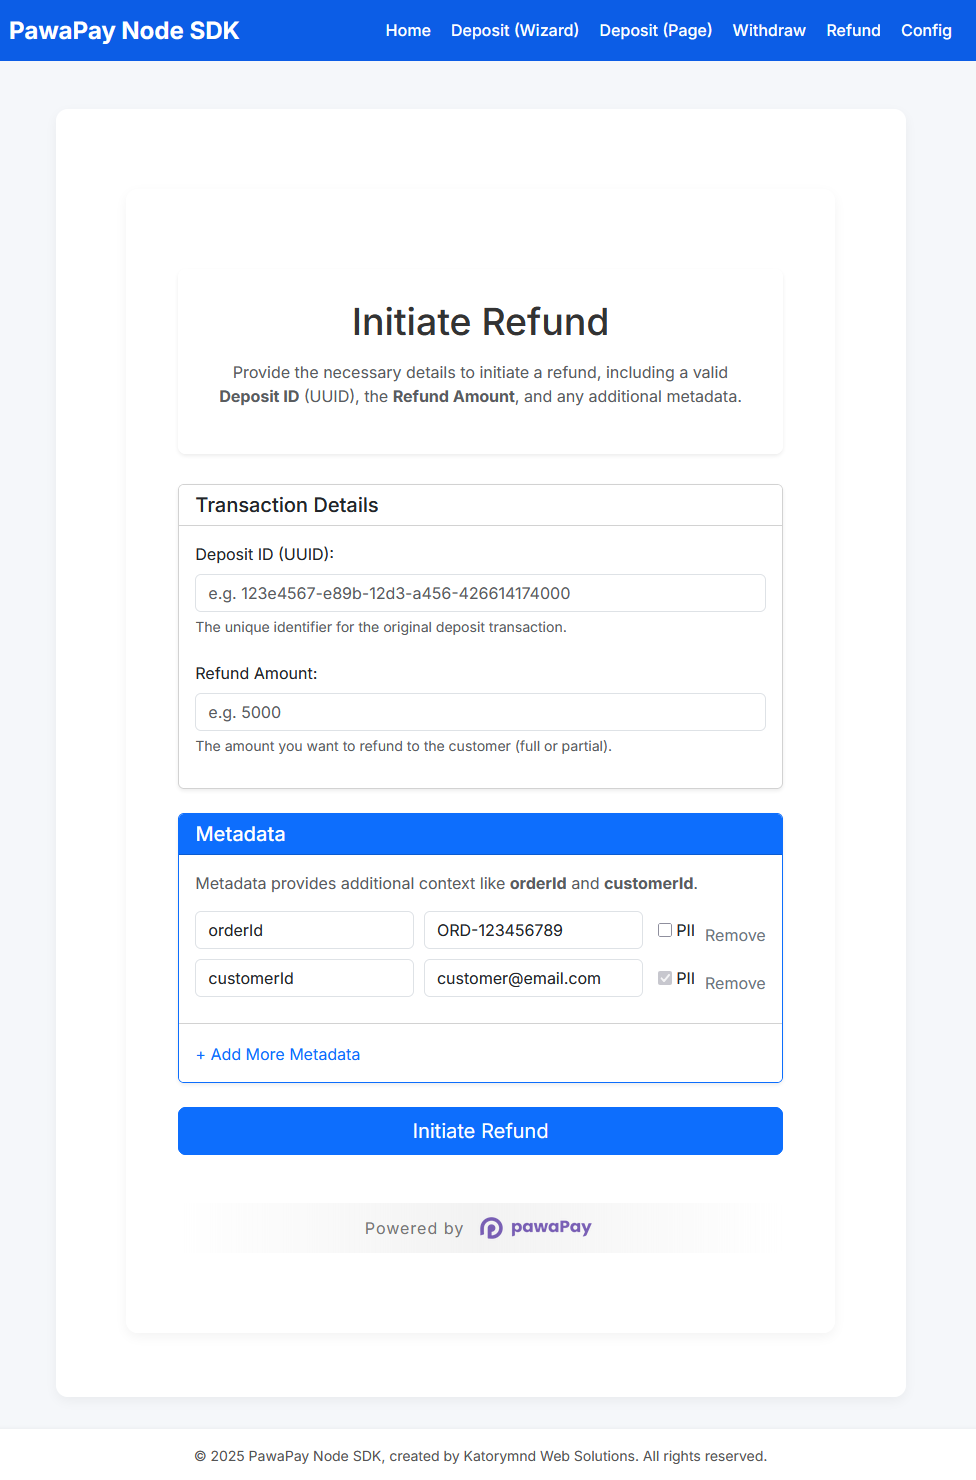Click the pawaPay logo icon
The height and width of the screenshot is (1480, 976).
(491, 1228)
